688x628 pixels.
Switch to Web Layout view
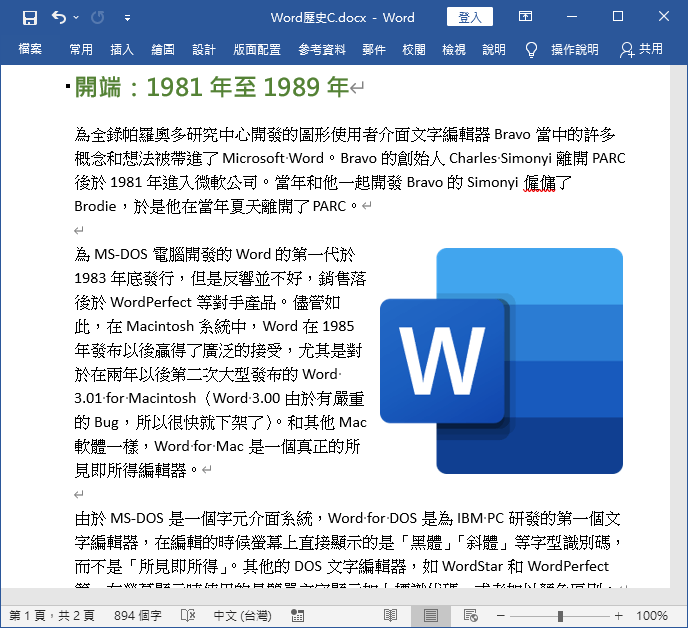470,616
